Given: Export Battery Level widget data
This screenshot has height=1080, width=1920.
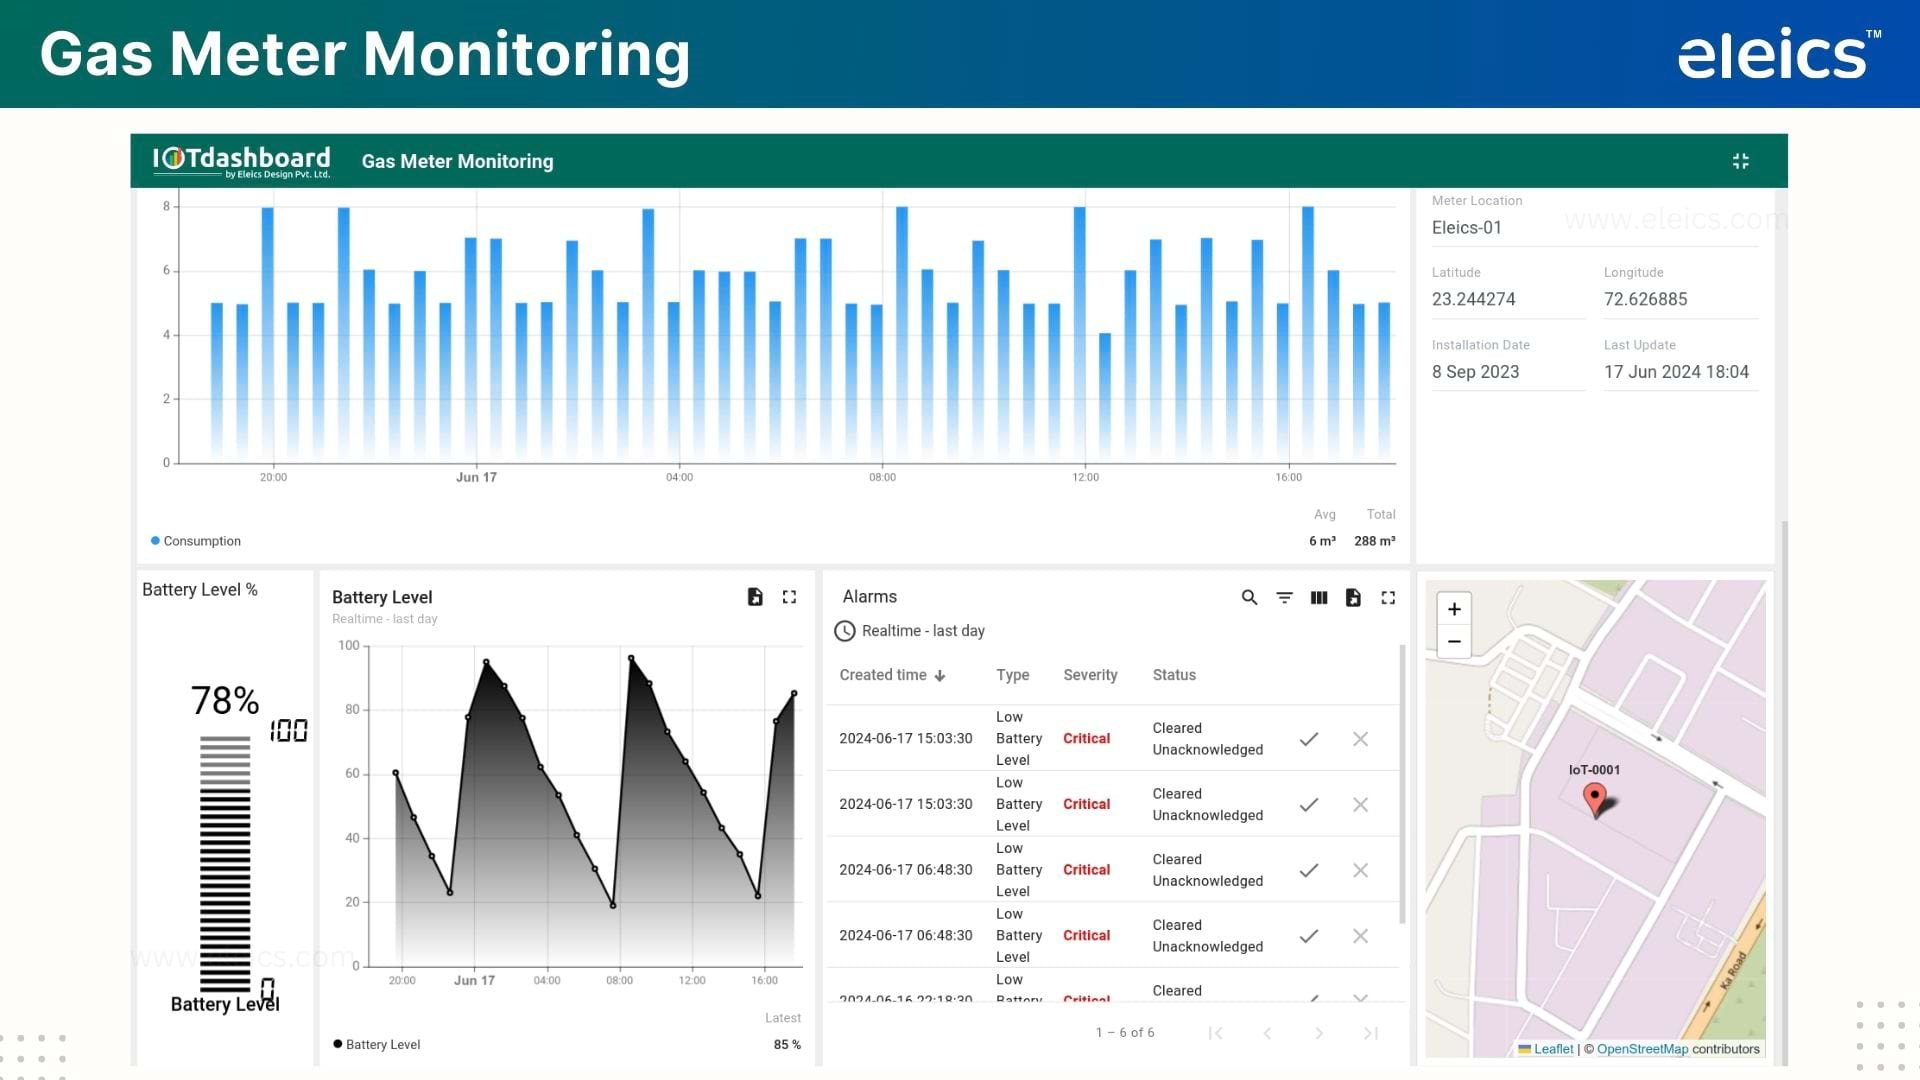Looking at the screenshot, I should 755,597.
